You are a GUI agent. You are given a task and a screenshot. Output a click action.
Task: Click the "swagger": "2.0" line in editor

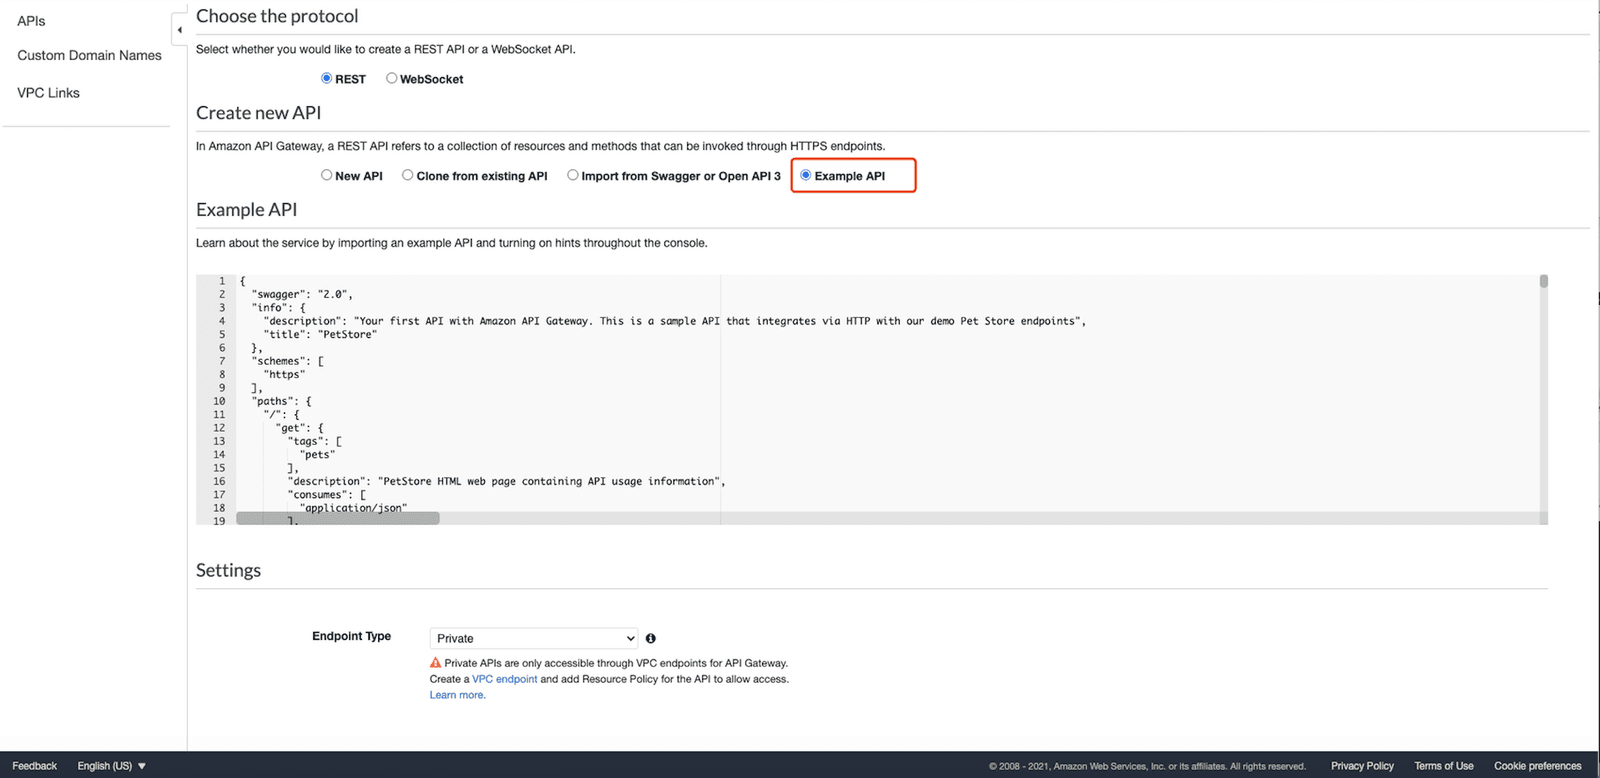(302, 294)
